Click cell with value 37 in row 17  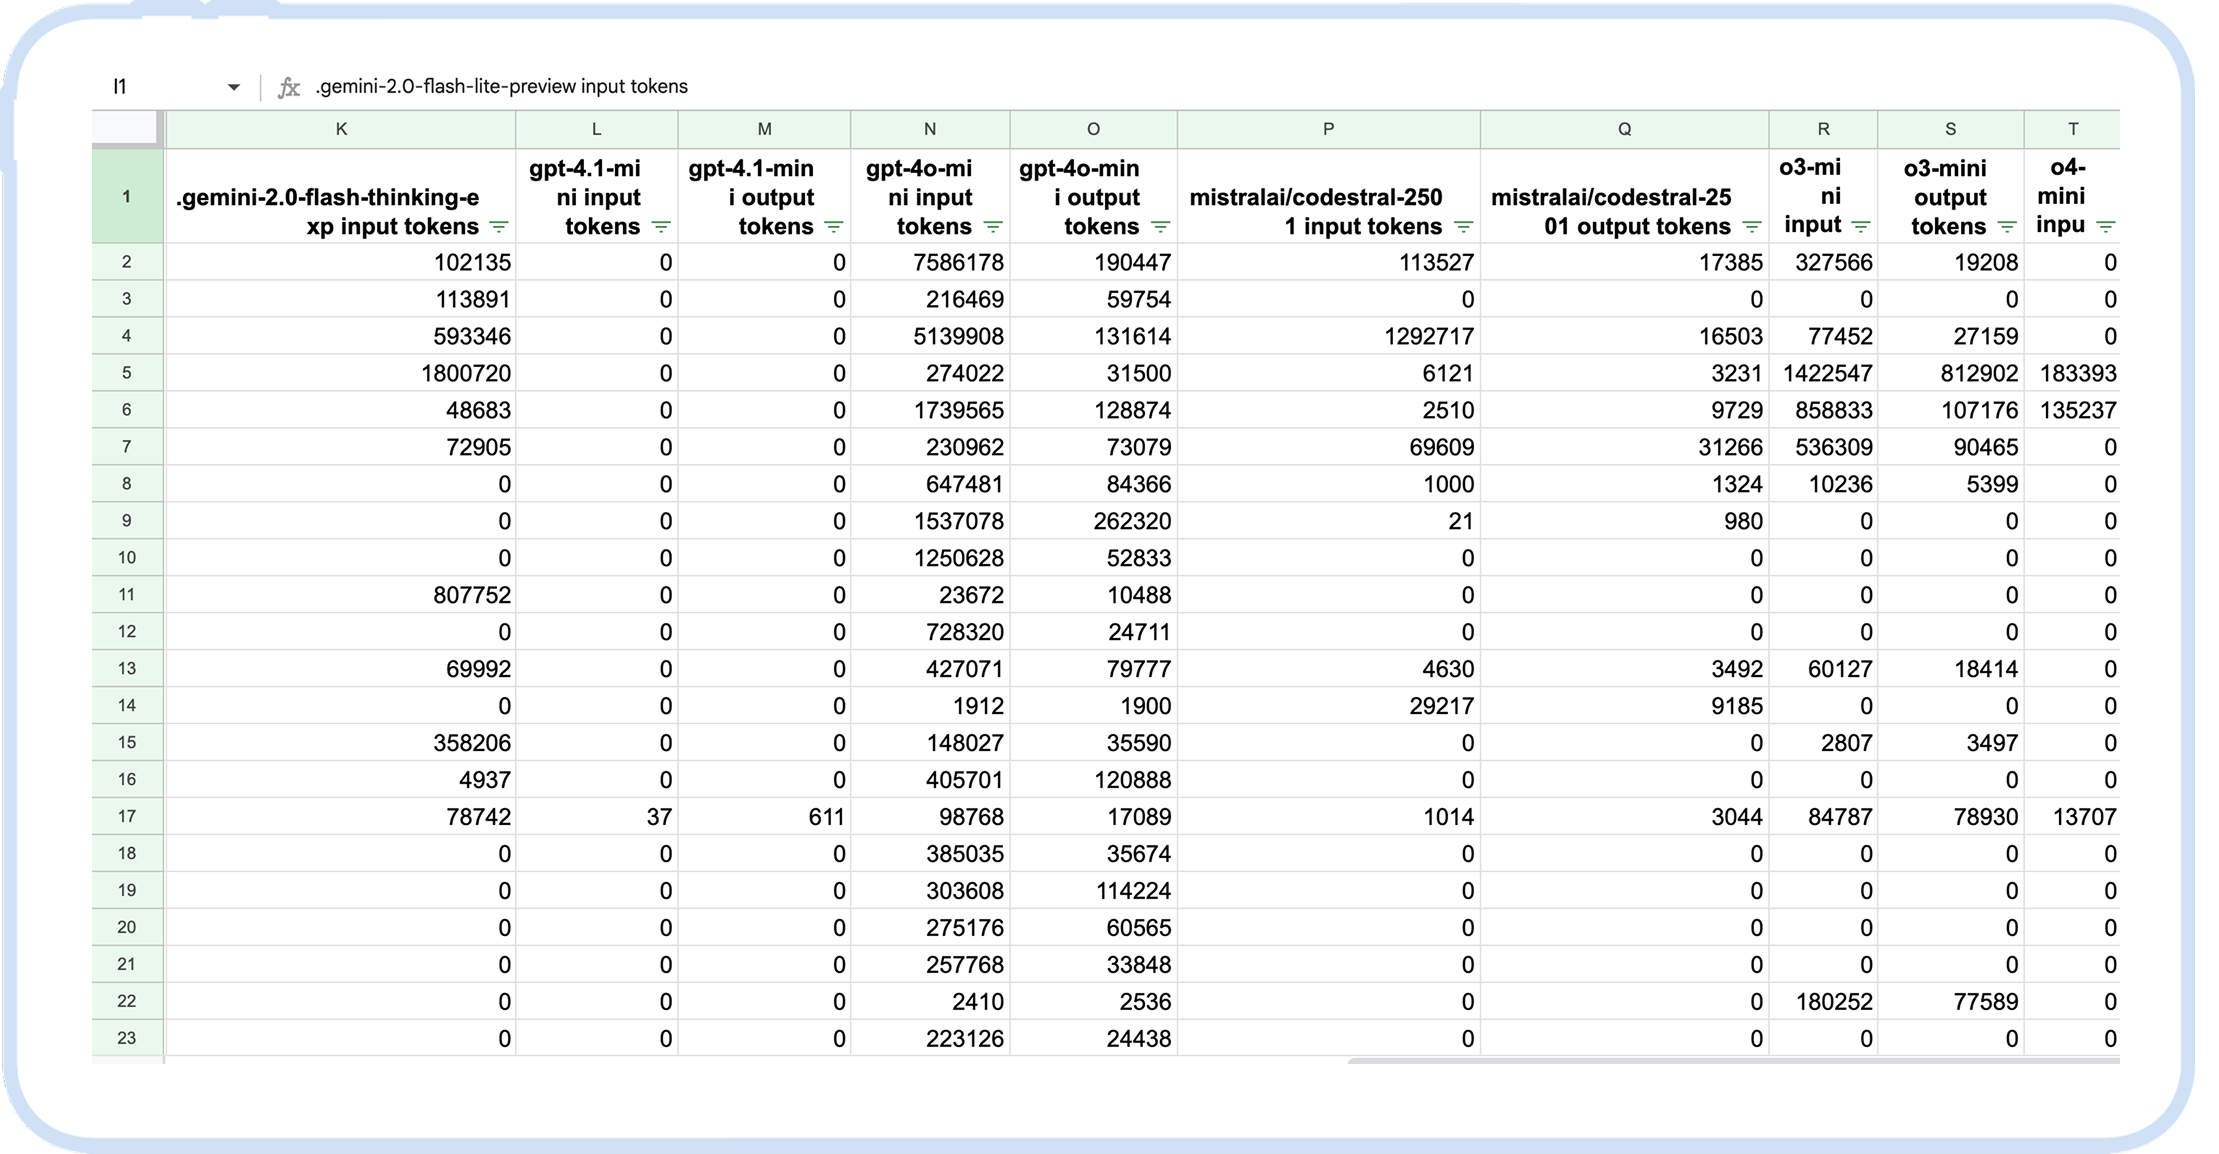(597, 816)
